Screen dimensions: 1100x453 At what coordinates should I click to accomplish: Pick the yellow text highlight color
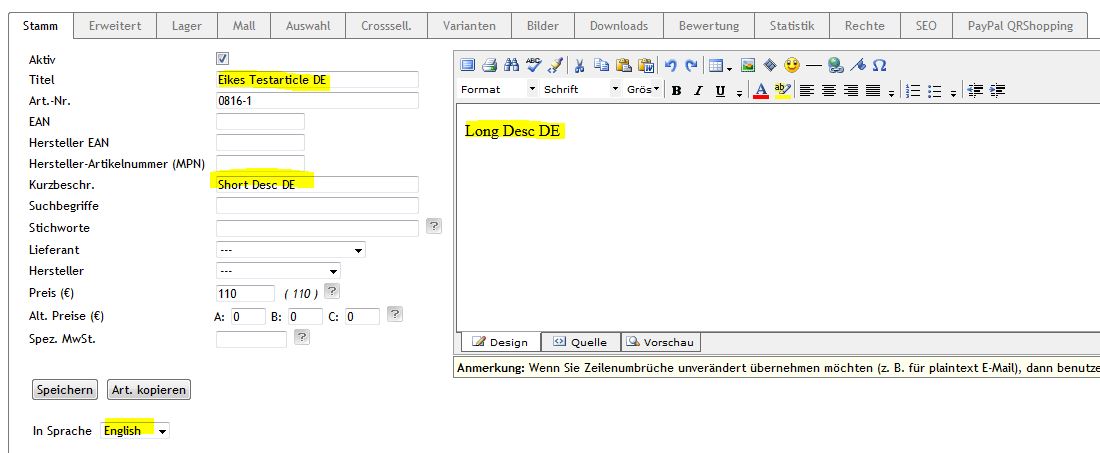(x=782, y=91)
